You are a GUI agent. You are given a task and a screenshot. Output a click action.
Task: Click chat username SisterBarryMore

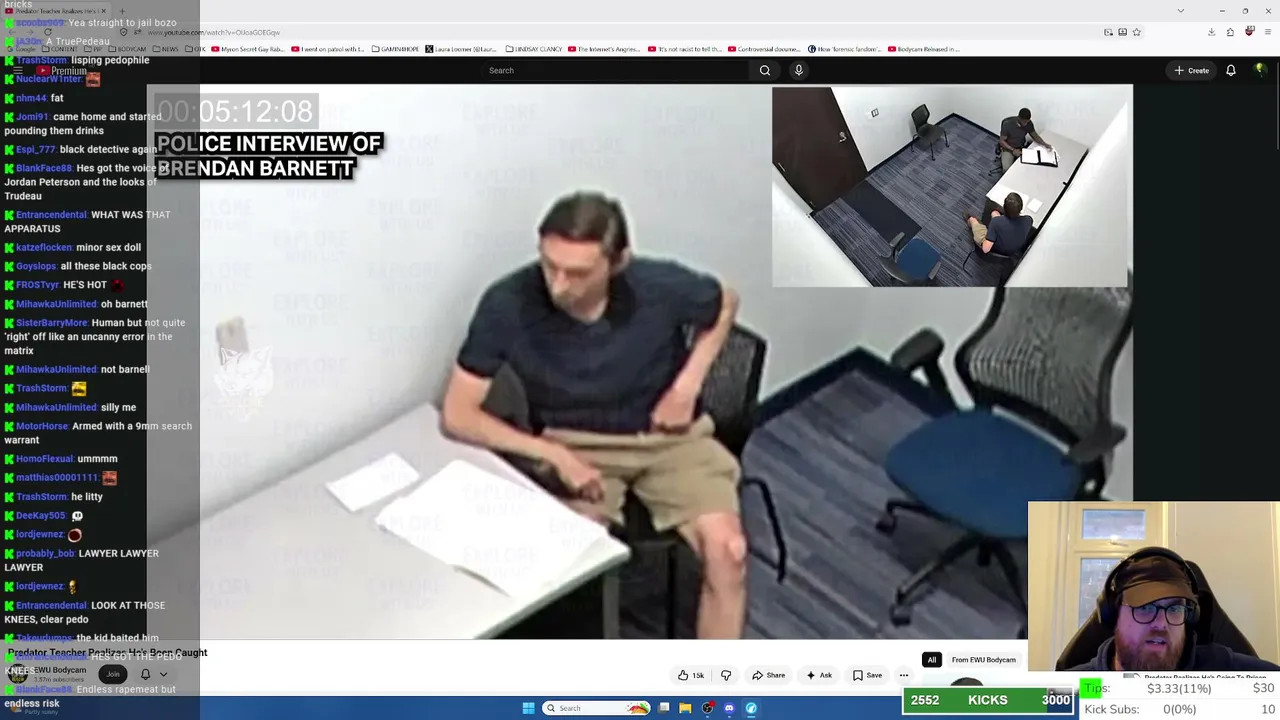(51, 323)
